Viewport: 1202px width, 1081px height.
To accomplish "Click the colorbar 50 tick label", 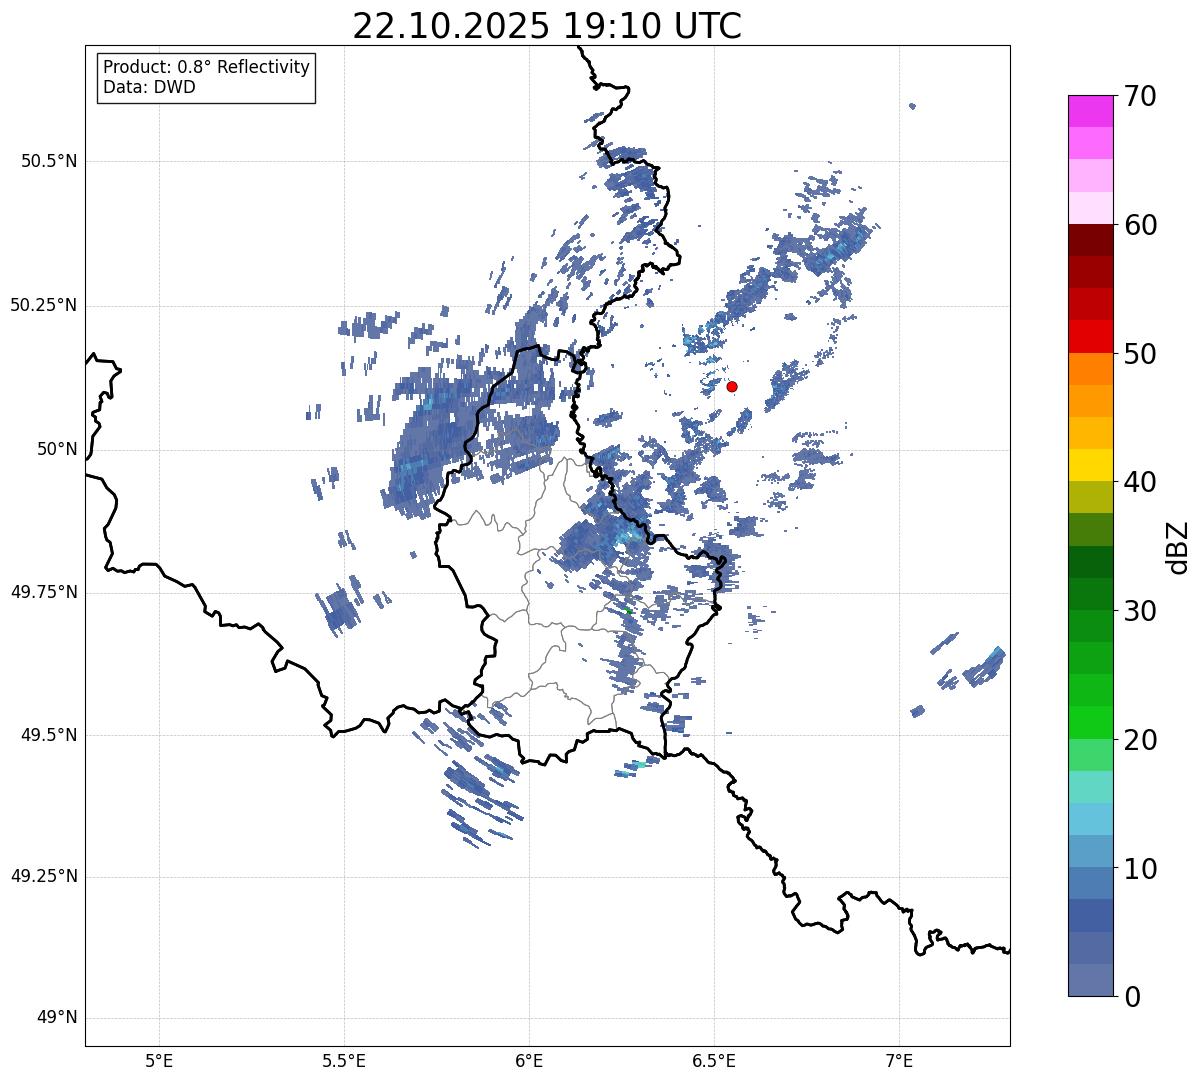I will click(x=1140, y=354).
